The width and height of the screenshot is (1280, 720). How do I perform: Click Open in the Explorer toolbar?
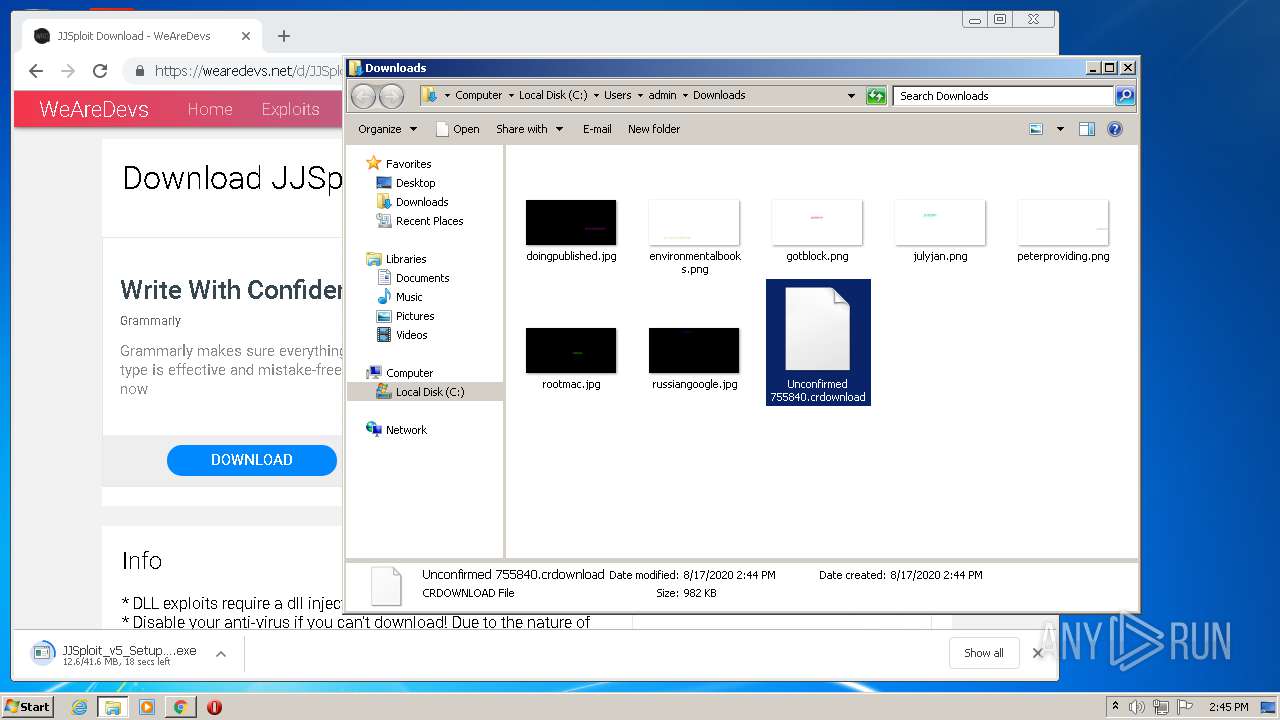(458, 129)
